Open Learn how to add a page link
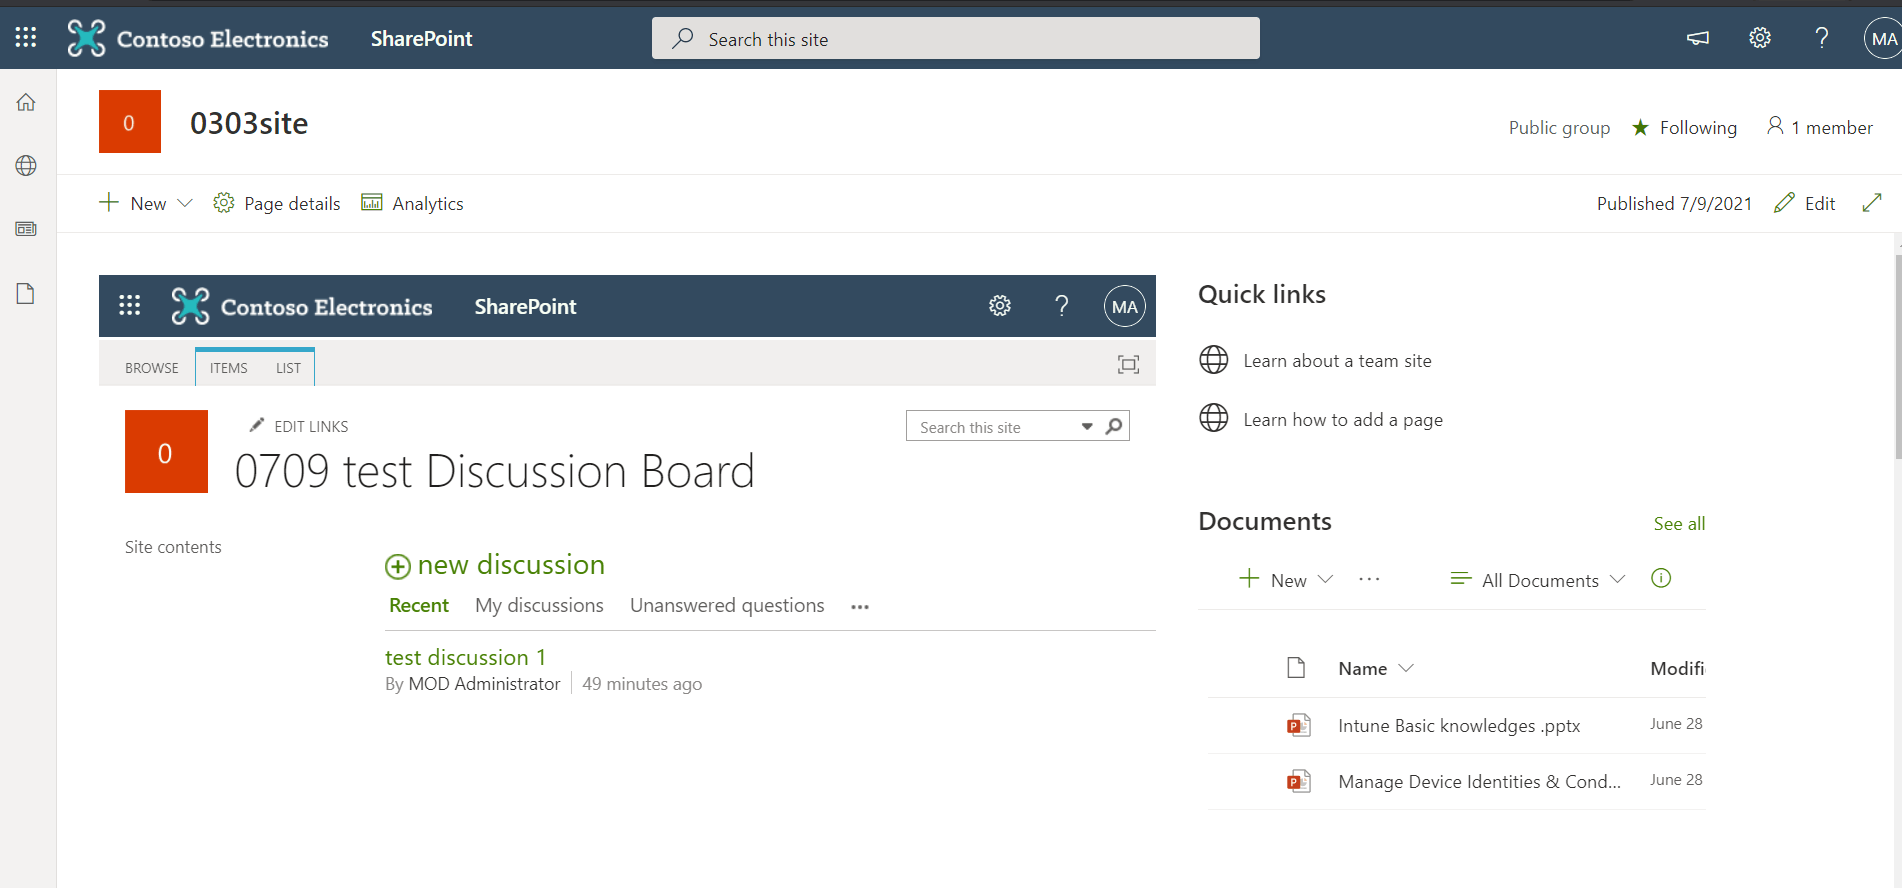 [1343, 420]
